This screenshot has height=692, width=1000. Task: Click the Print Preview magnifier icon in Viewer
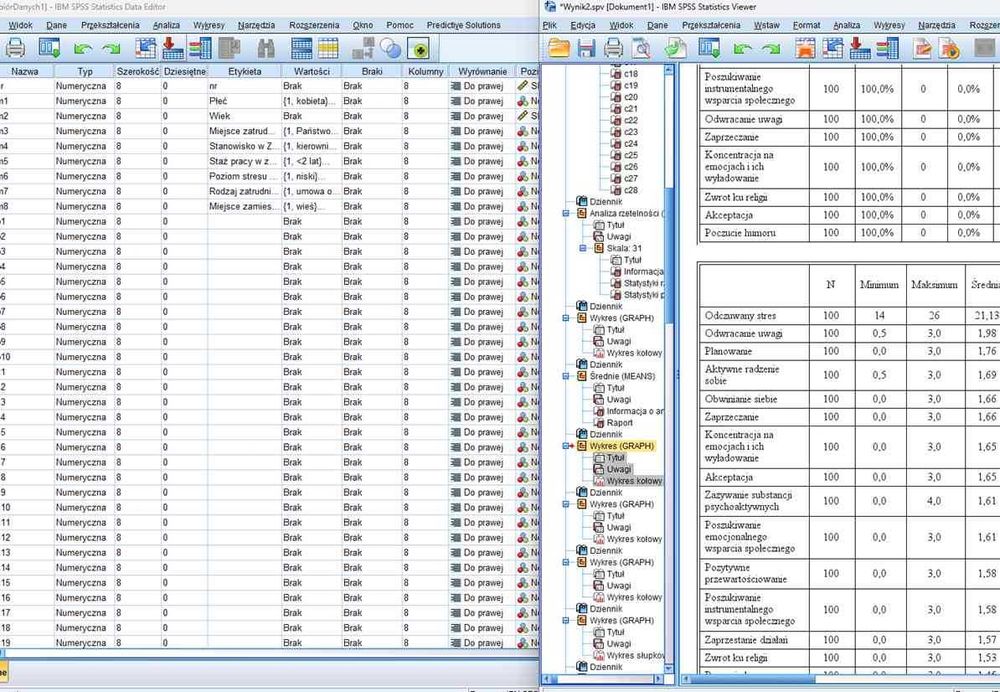(x=640, y=48)
